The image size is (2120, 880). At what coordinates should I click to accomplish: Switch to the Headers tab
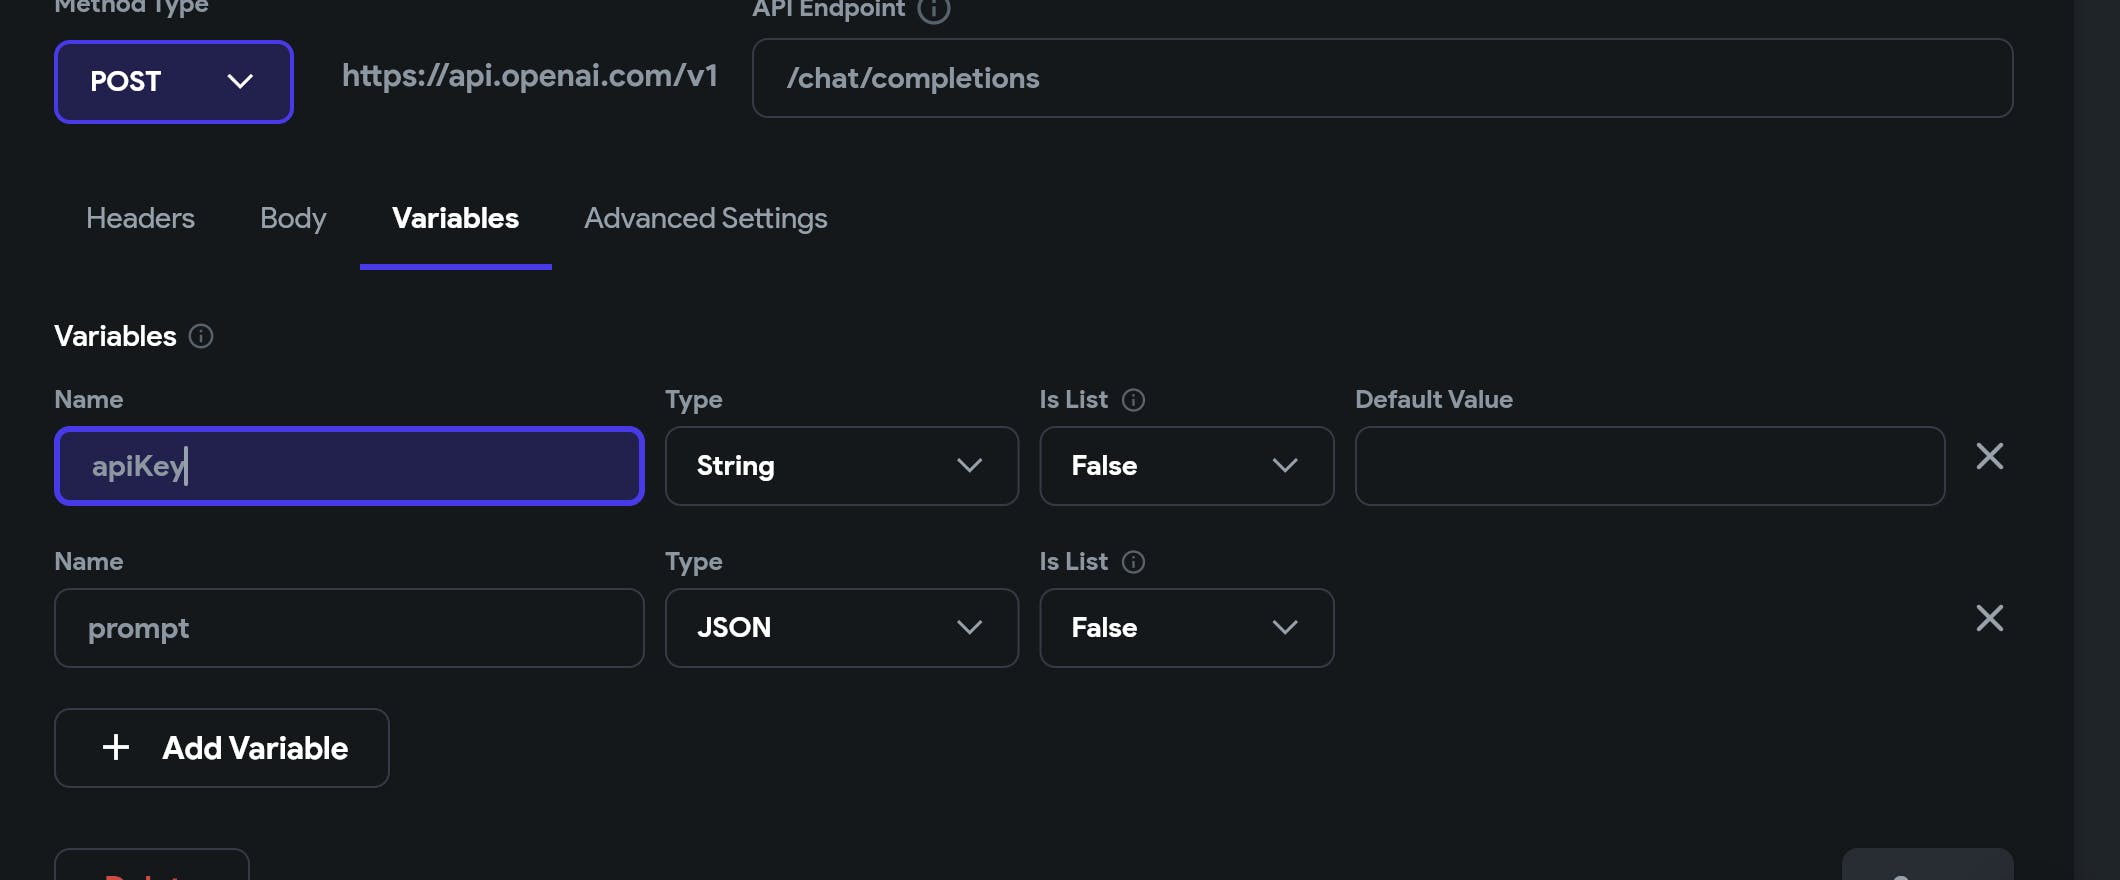pyautogui.click(x=140, y=218)
